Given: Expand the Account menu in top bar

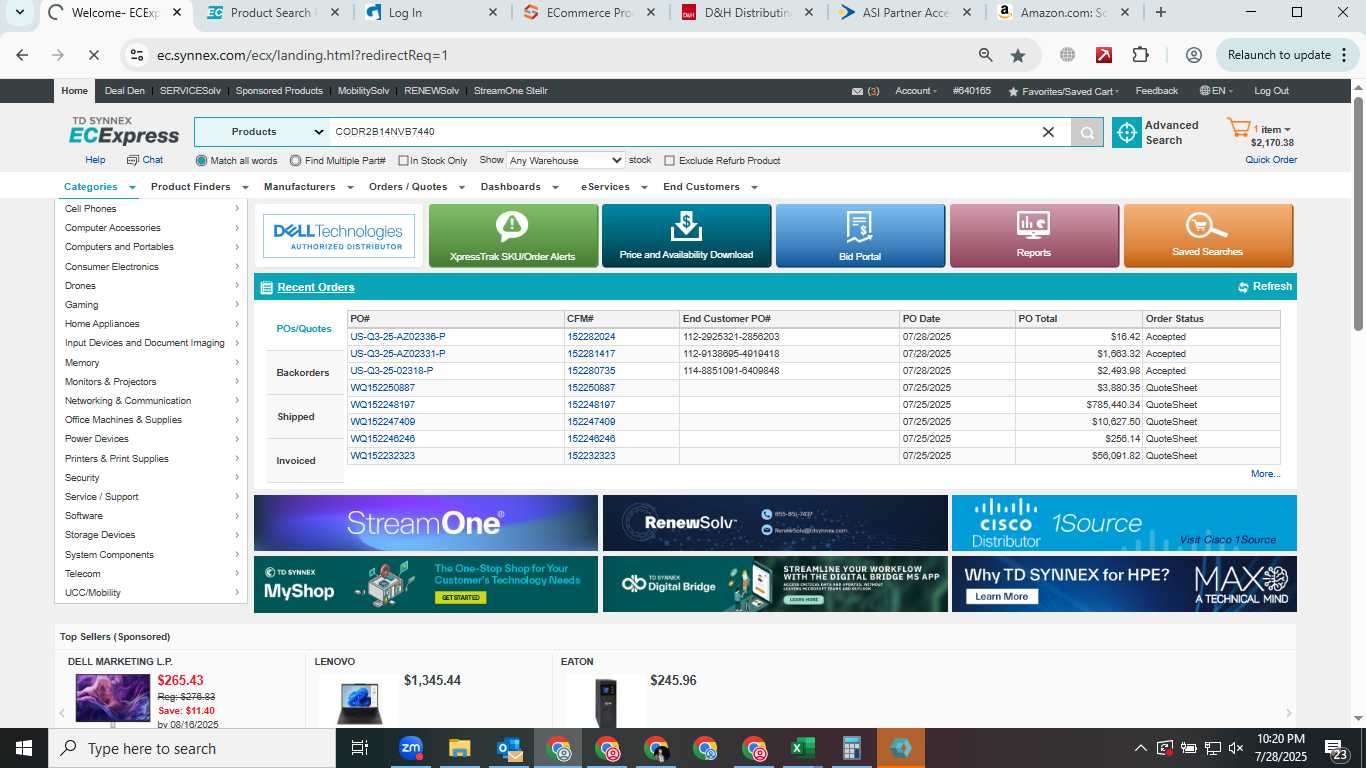Looking at the screenshot, I should 916,91.
